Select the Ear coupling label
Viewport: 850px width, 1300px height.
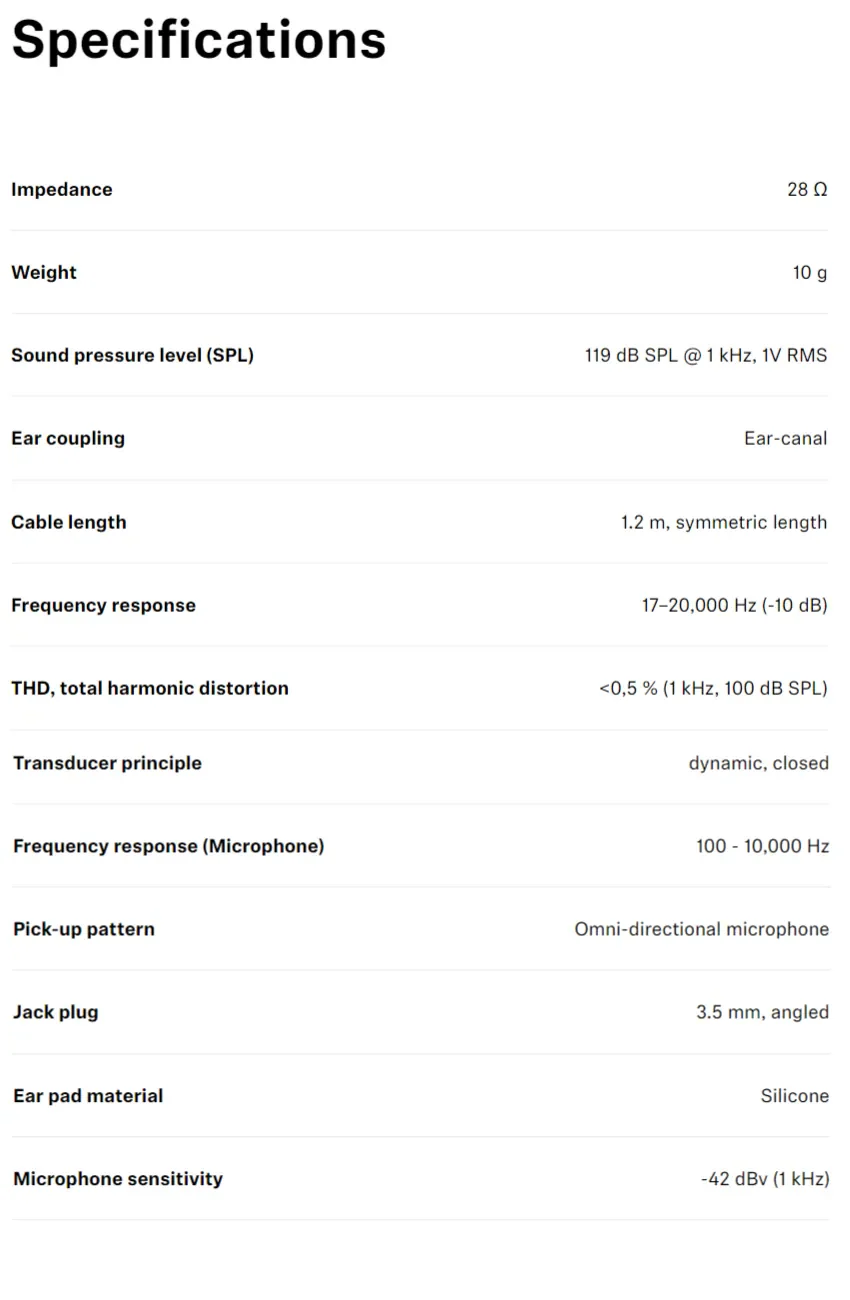[68, 438]
